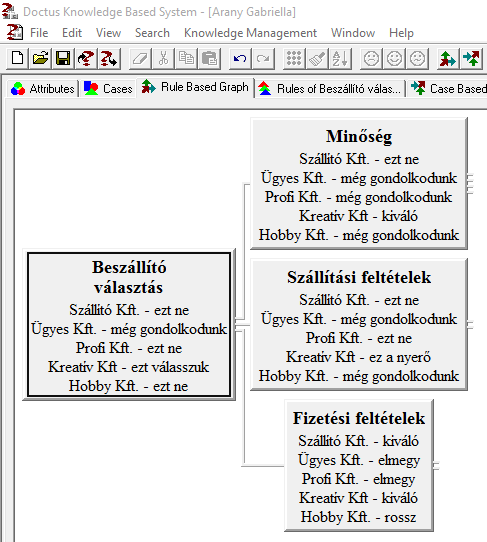Click 'Szállító Kft. - ezt ne' in Minőség

pyautogui.click(x=359, y=159)
